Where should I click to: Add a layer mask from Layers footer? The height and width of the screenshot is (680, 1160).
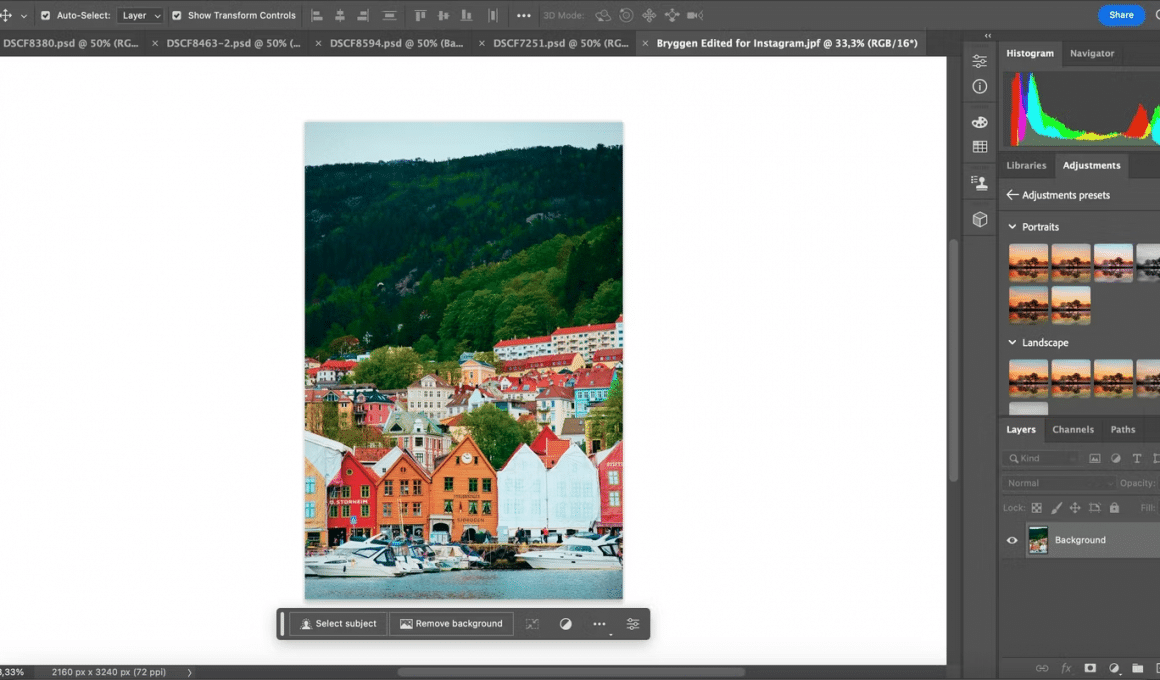point(1090,667)
